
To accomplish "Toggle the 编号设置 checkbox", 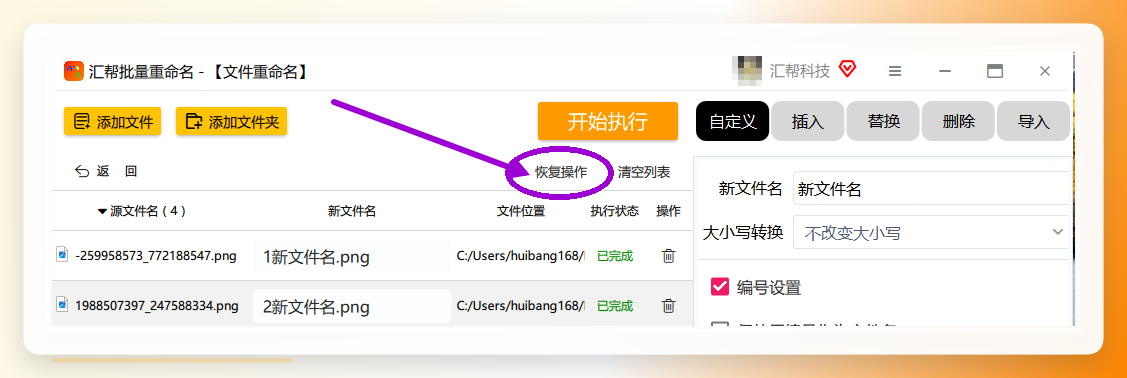I will (720, 287).
